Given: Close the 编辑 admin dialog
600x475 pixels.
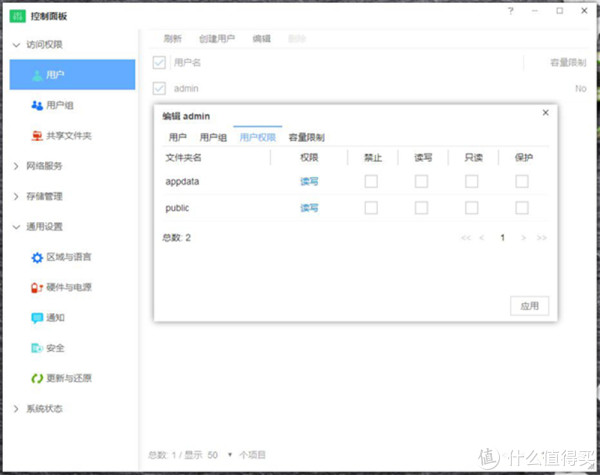Looking at the screenshot, I should pyautogui.click(x=545, y=113).
